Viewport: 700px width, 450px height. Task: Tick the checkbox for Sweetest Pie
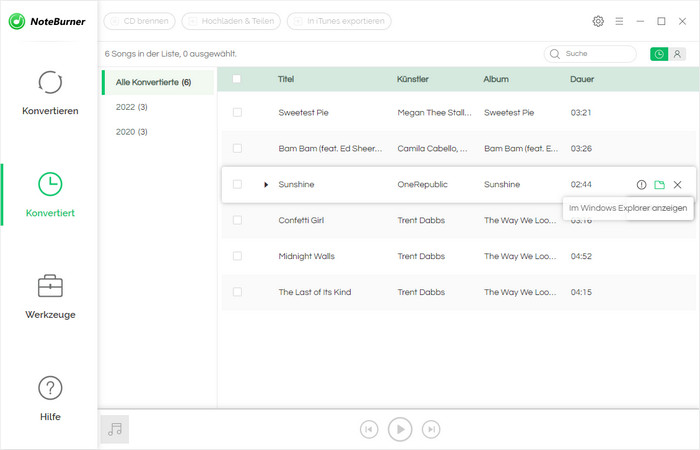click(x=237, y=112)
